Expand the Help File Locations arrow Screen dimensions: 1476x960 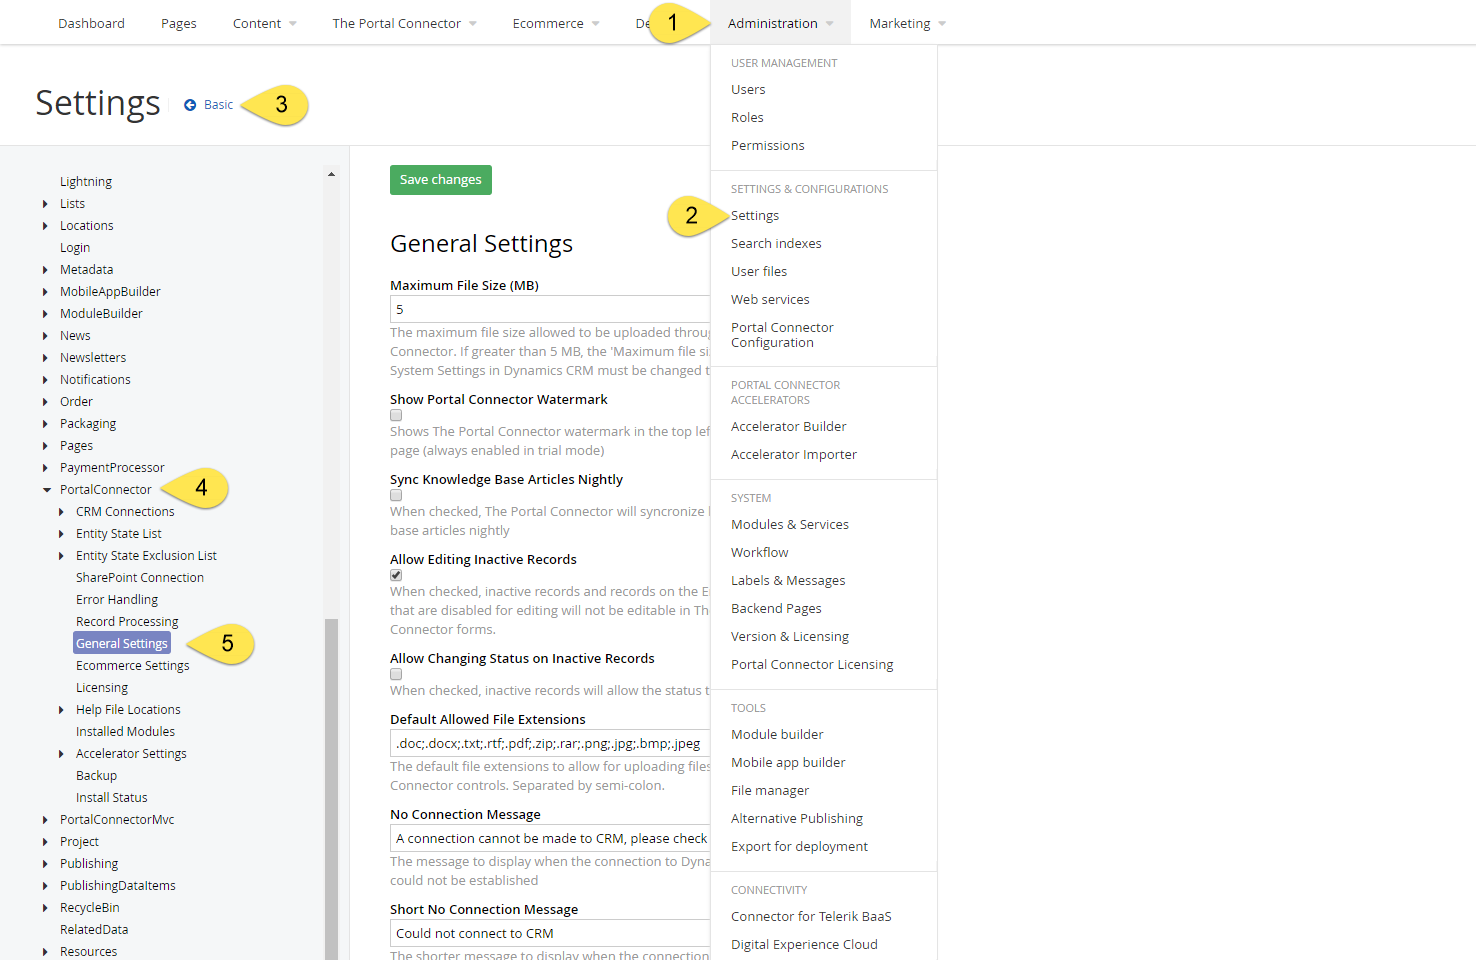[x=62, y=710]
